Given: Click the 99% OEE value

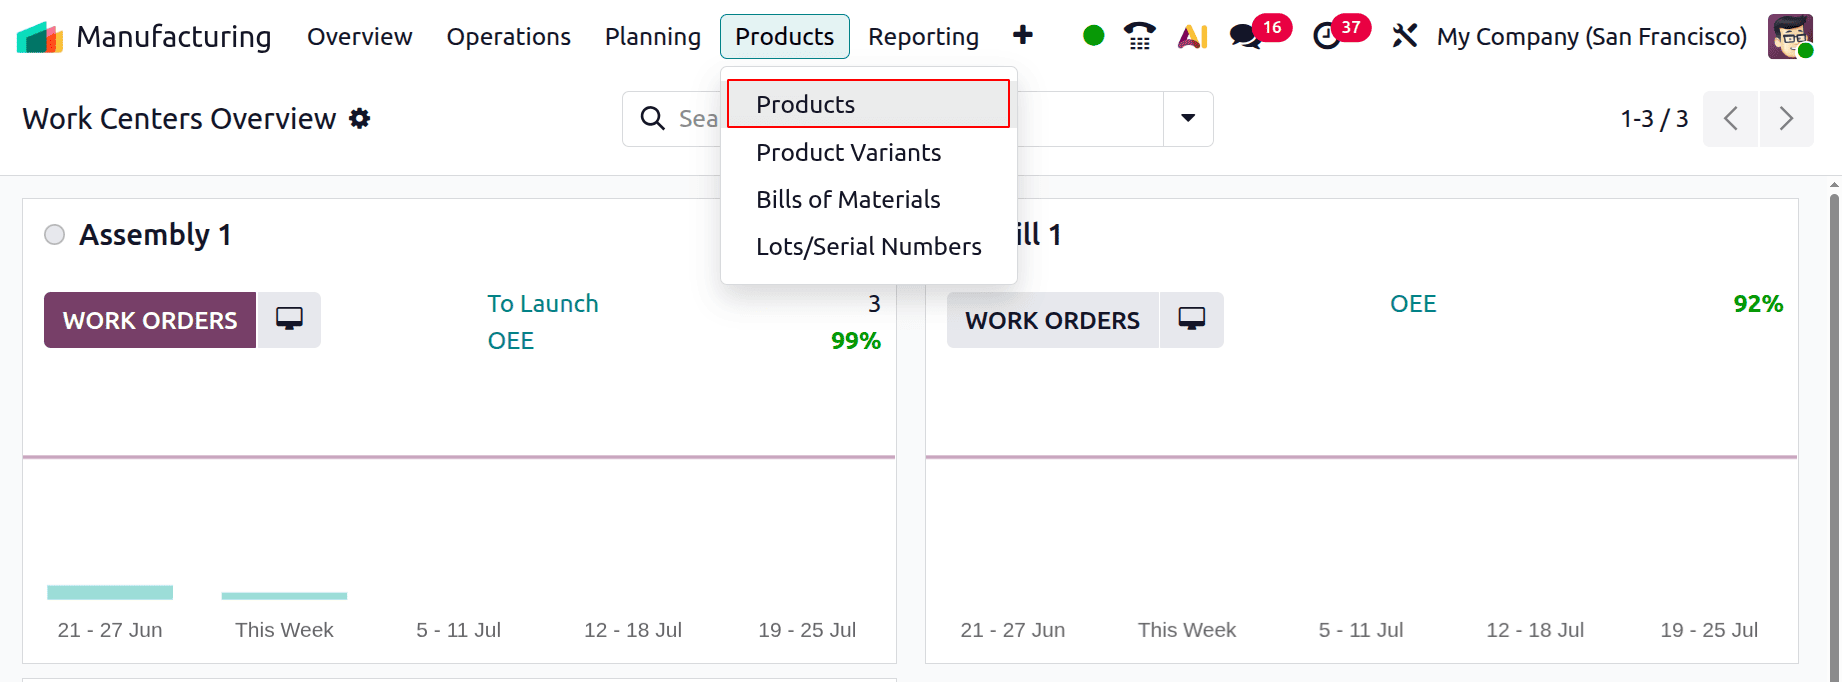Looking at the screenshot, I should pos(856,341).
